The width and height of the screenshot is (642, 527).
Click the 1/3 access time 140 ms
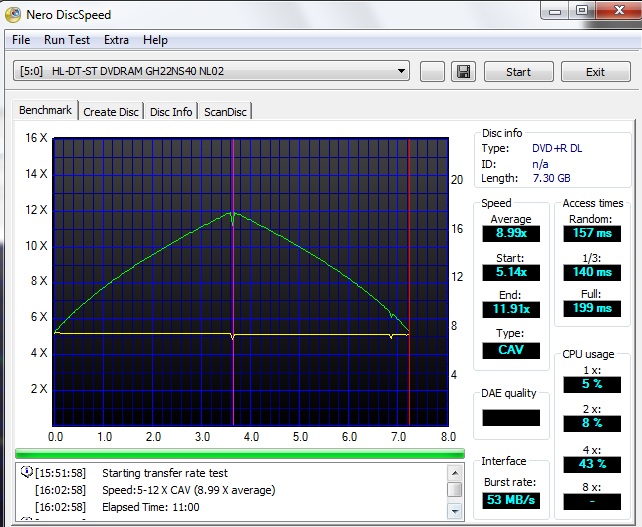[x=592, y=272]
